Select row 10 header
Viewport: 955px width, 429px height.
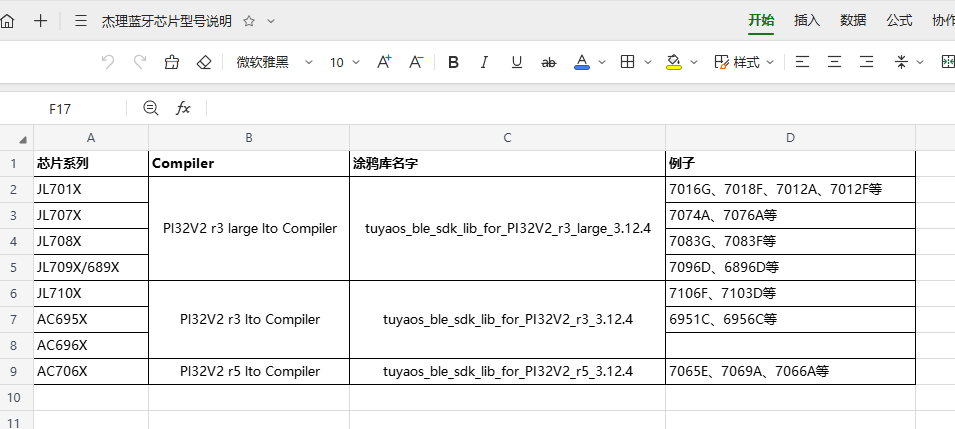pos(15,397)
